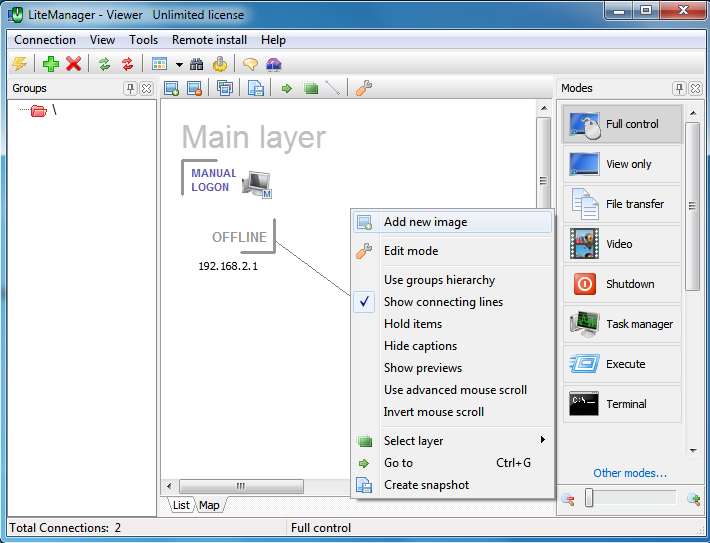This screenshot has height=543, width=710.
Task: Click the purple headset icon
Action: [x=273, y=64]
